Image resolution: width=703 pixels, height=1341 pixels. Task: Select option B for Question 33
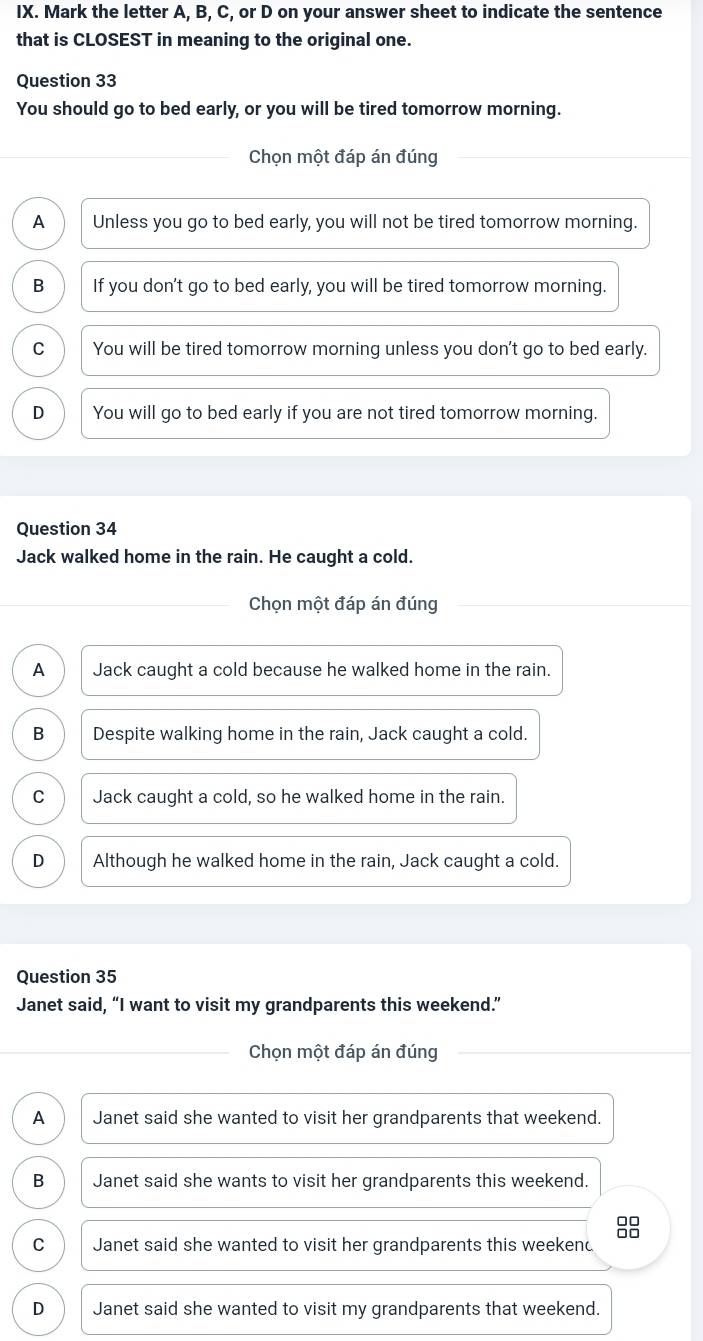pos(39,287)
